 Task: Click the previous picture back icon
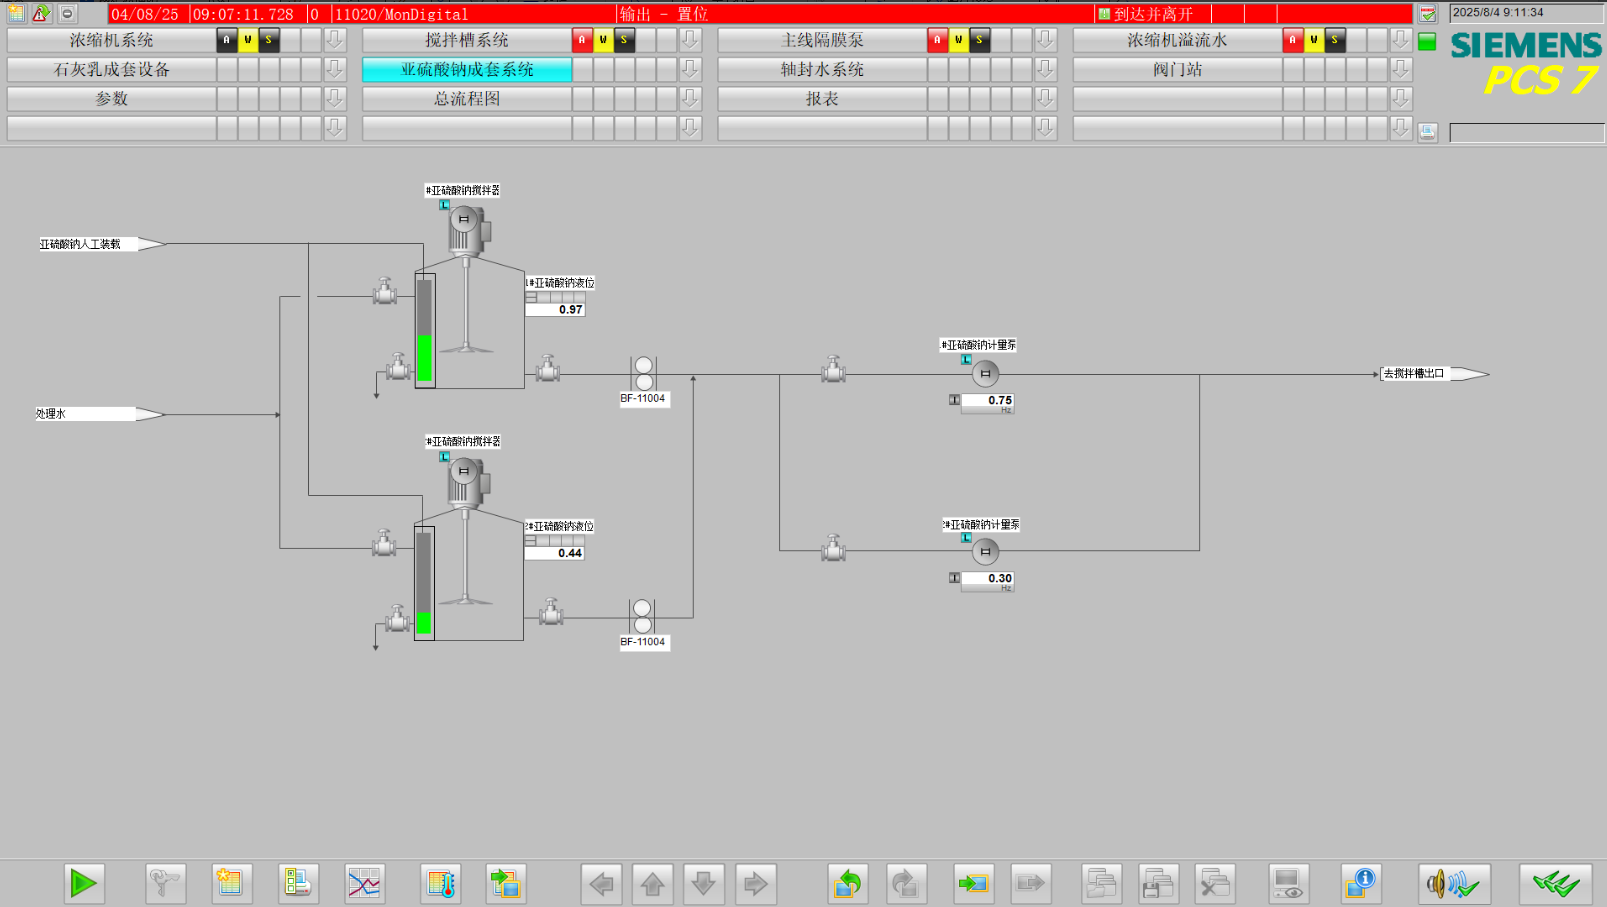848,883
